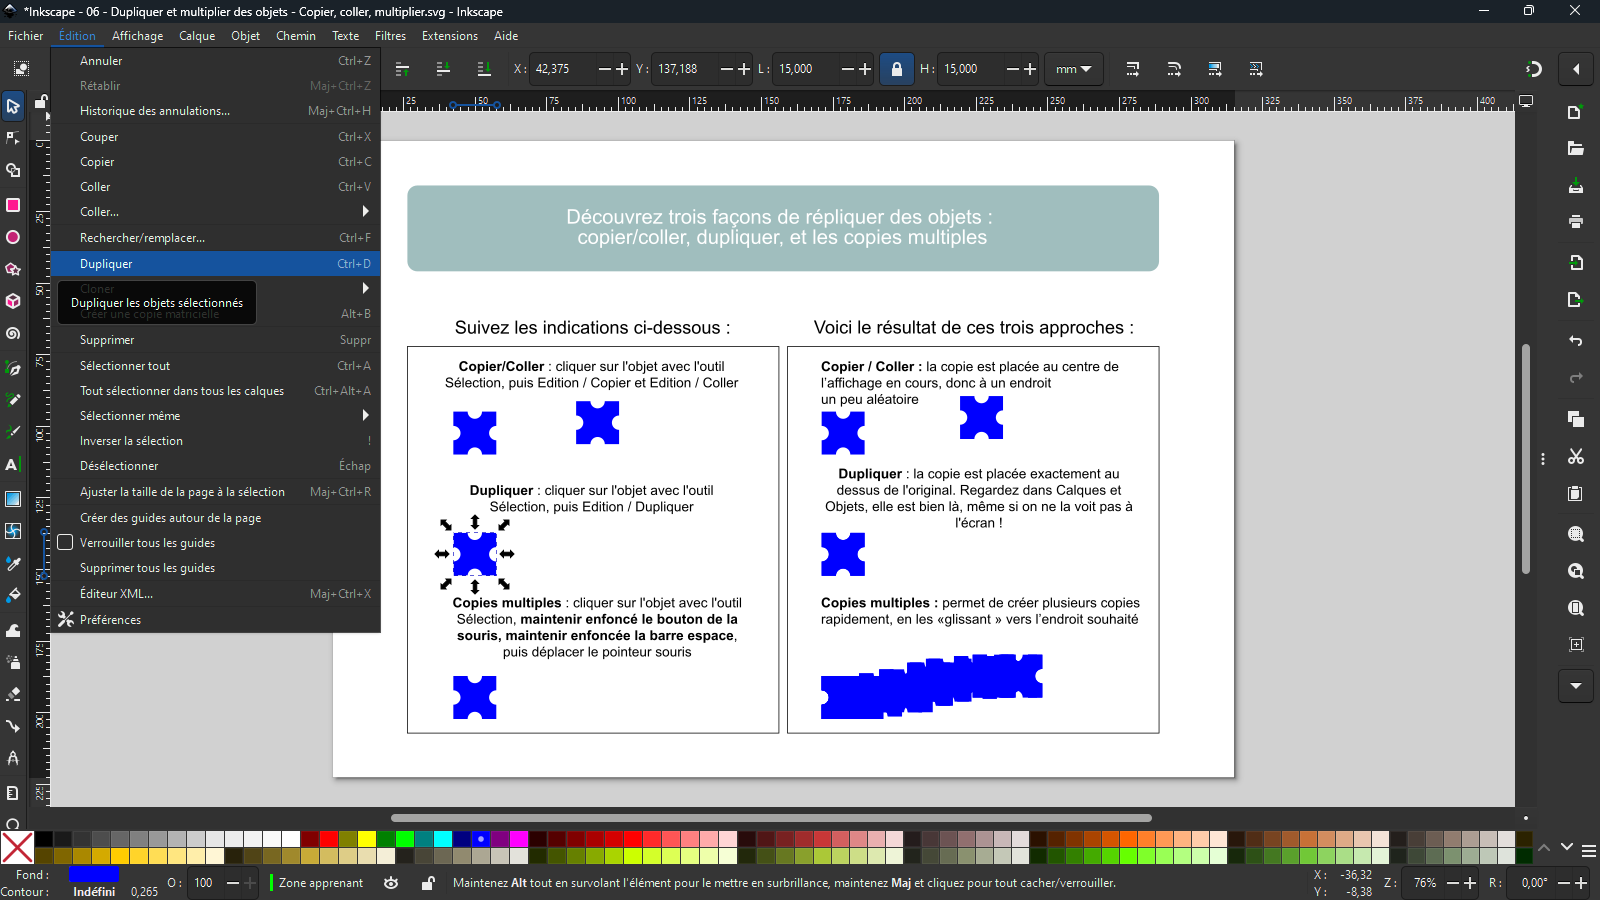Click the Print icon in the commands bar
Viewport: 1600px width, 900px height.
click(x=1576, y=222)
